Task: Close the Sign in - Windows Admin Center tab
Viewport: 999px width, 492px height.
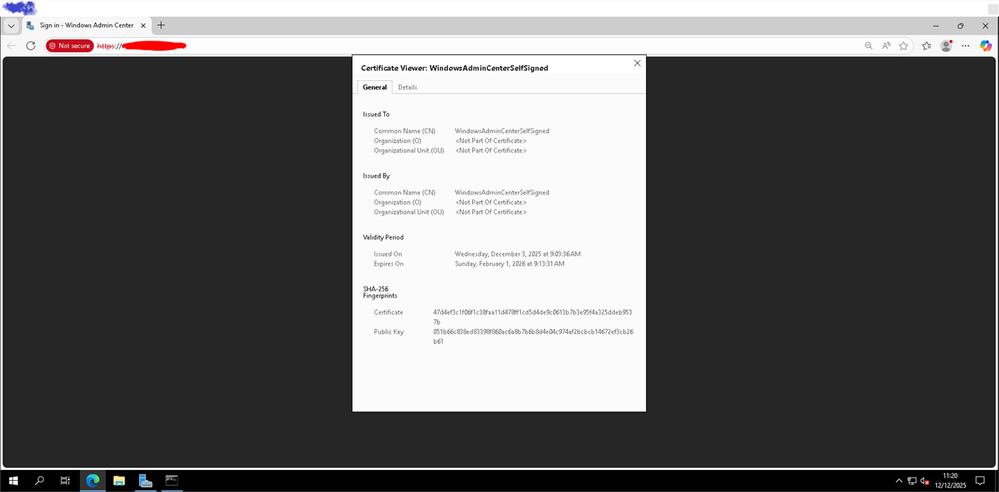Action: 143,25
